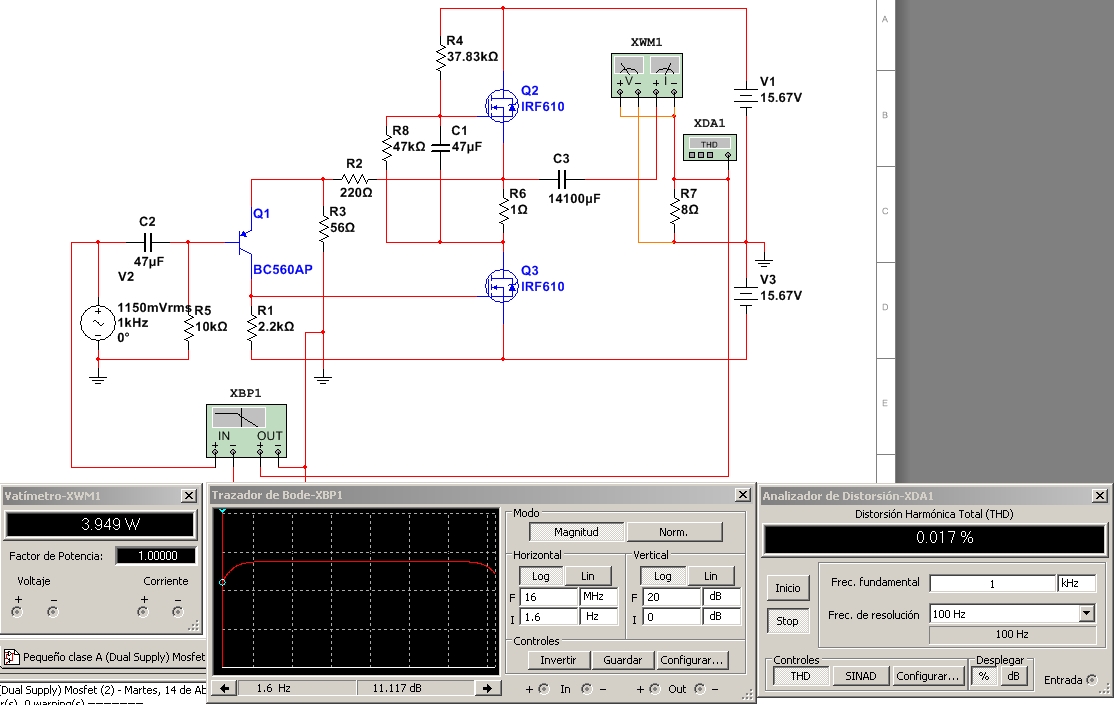Edit fundamental frequency value field

pos(992,583)
